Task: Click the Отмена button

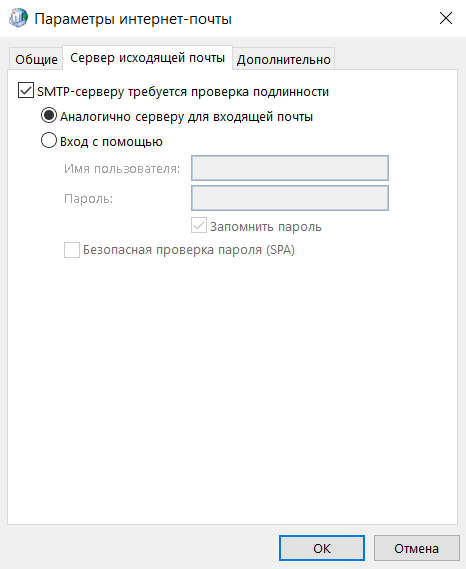Action: tap(417, 548)
